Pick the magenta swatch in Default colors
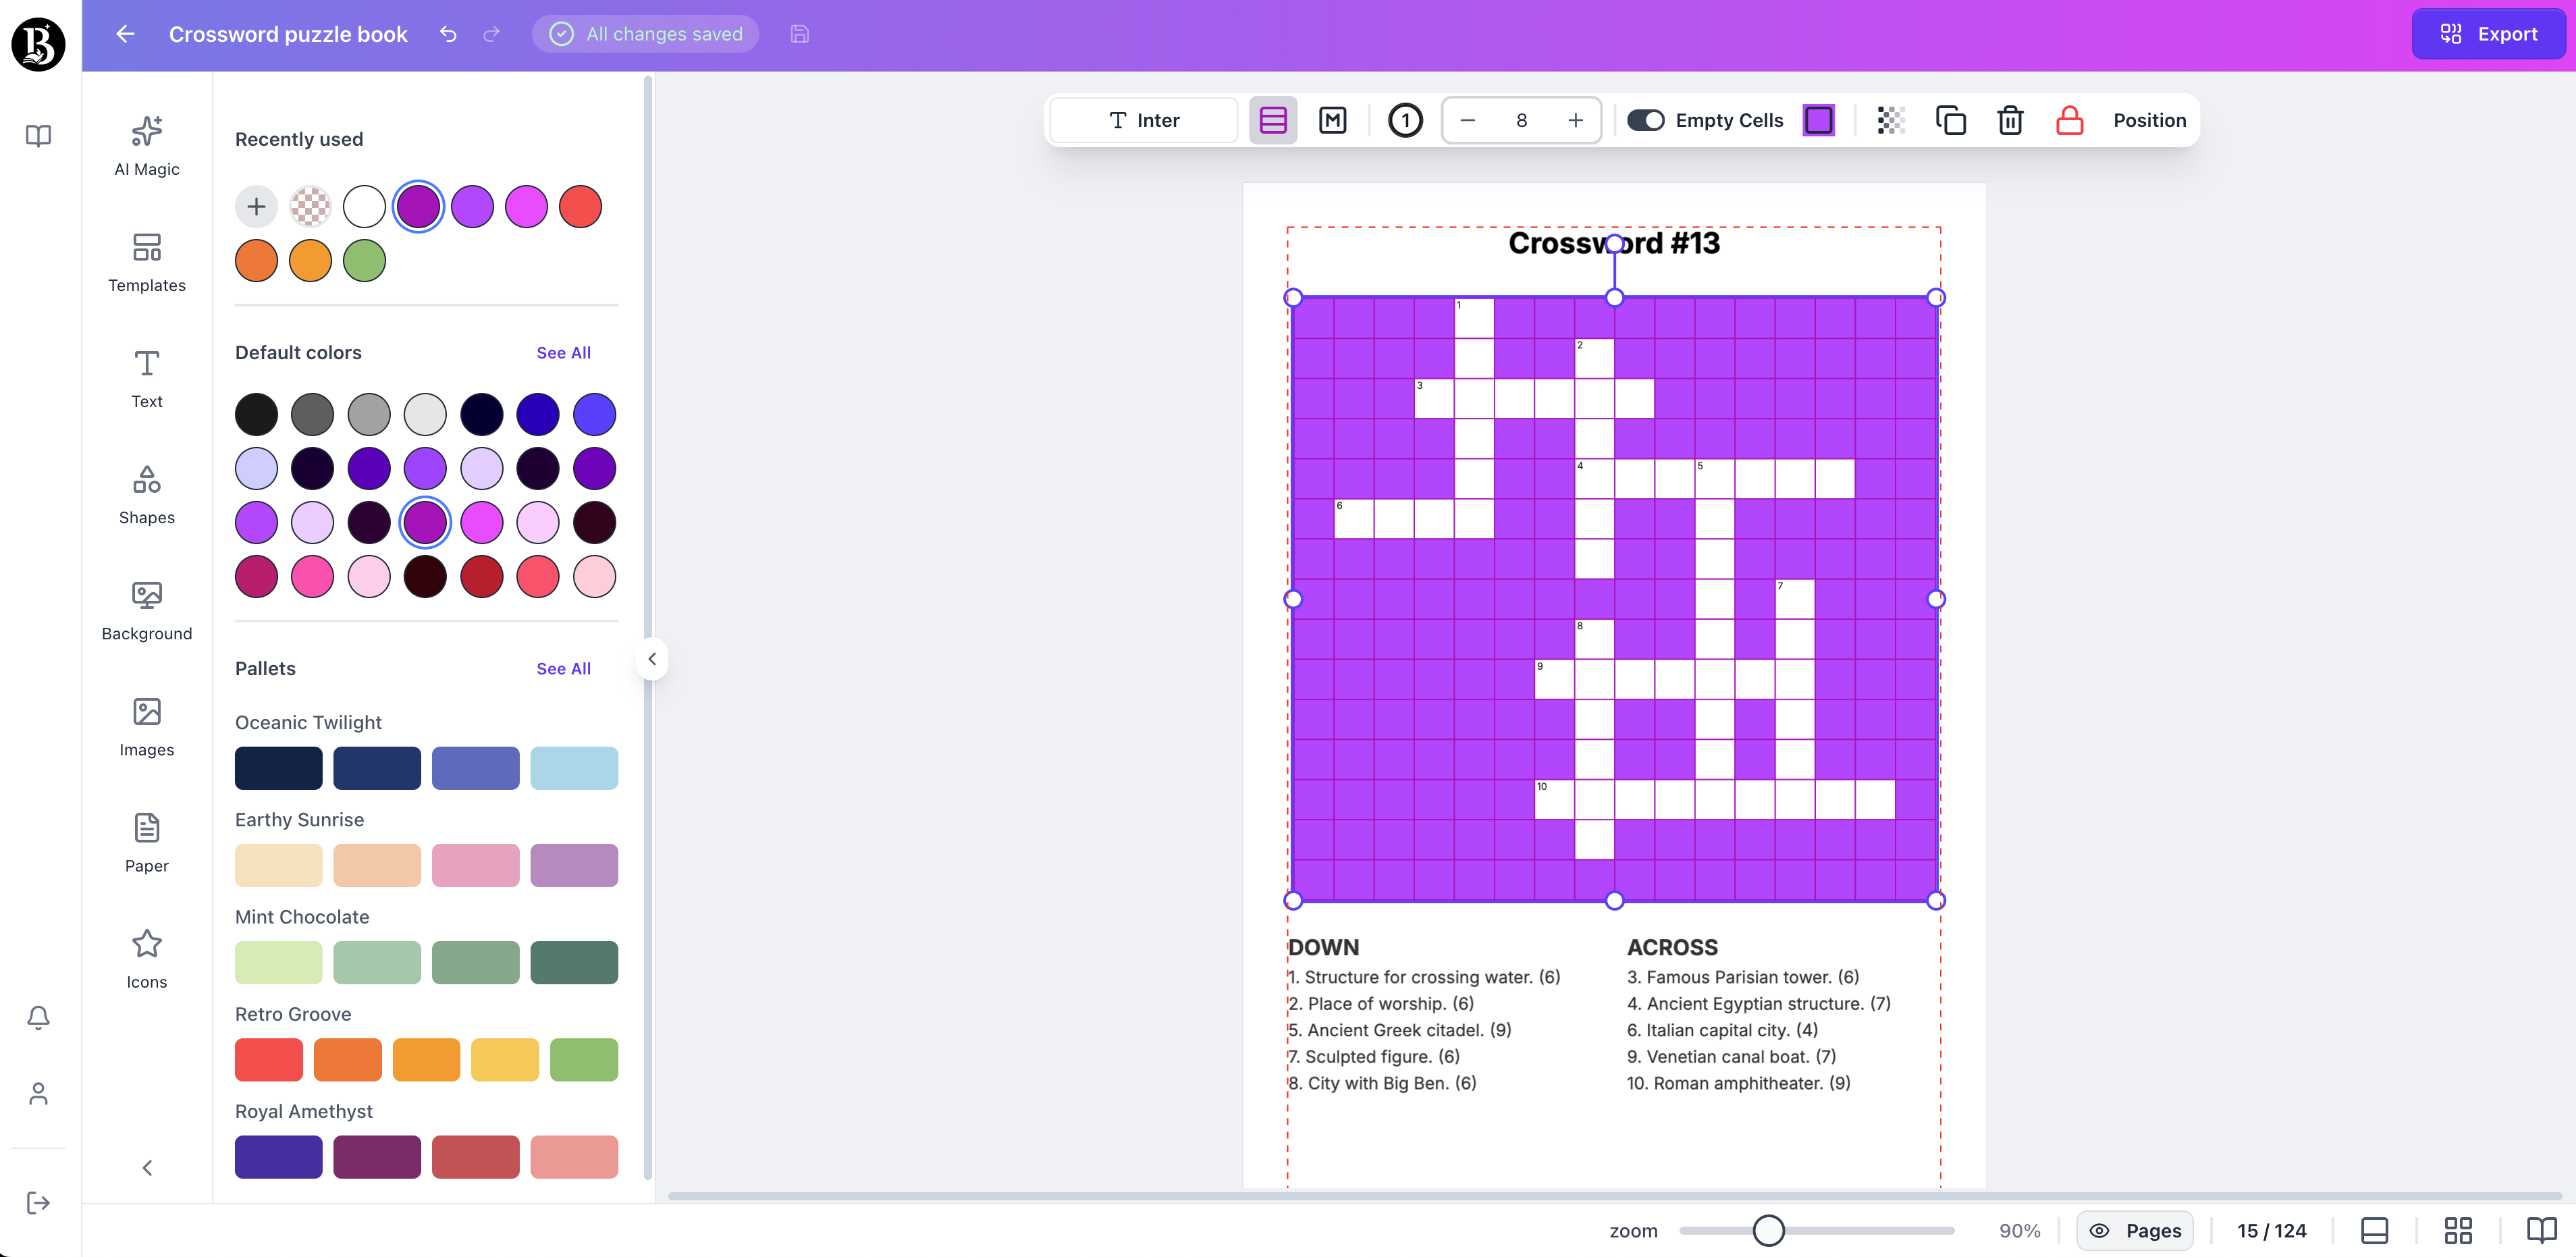 (481, 521)
